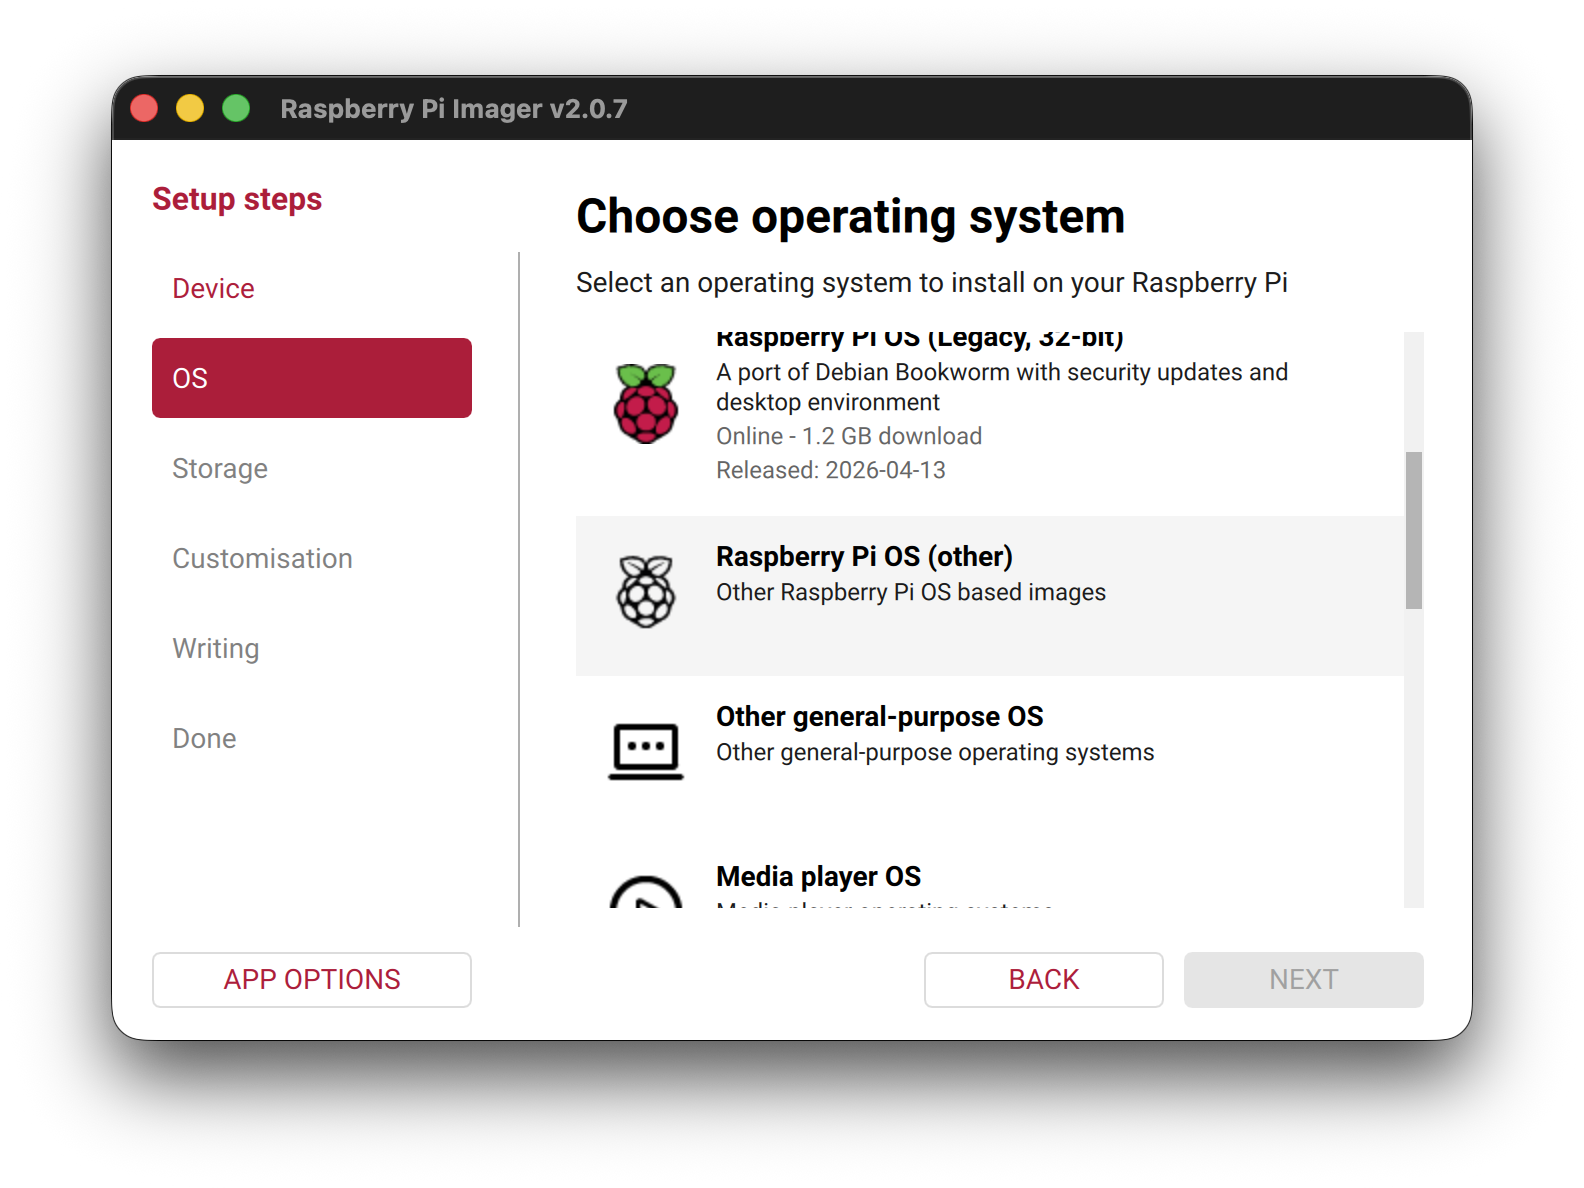Click the NEXT button
The height and width of the screenshot is (1188, 1584).
[x=1304, y=980]
